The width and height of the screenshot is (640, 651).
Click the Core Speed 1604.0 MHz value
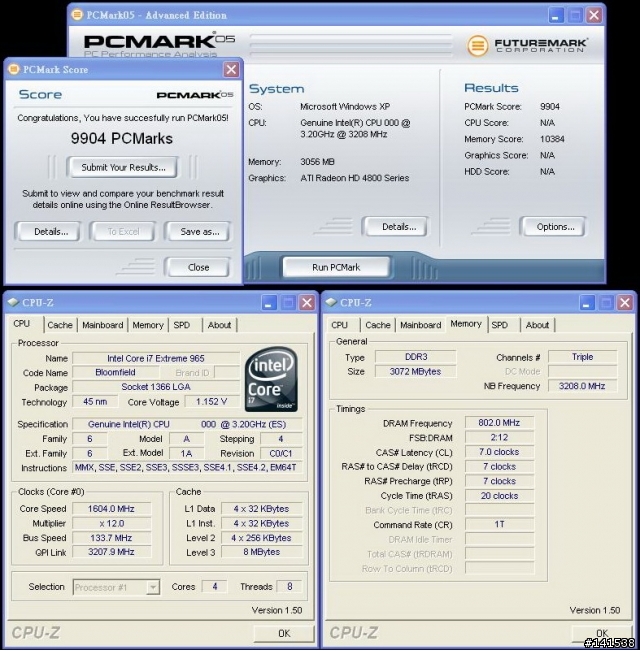111,509
